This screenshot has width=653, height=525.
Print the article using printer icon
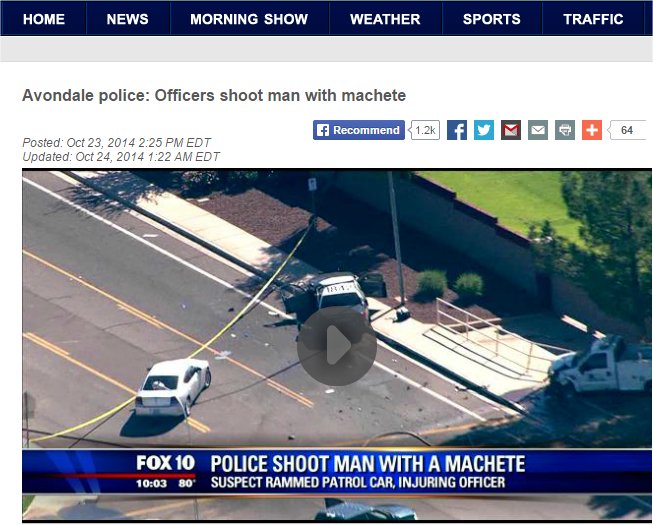pyautogui.click(x=565, y=130)
